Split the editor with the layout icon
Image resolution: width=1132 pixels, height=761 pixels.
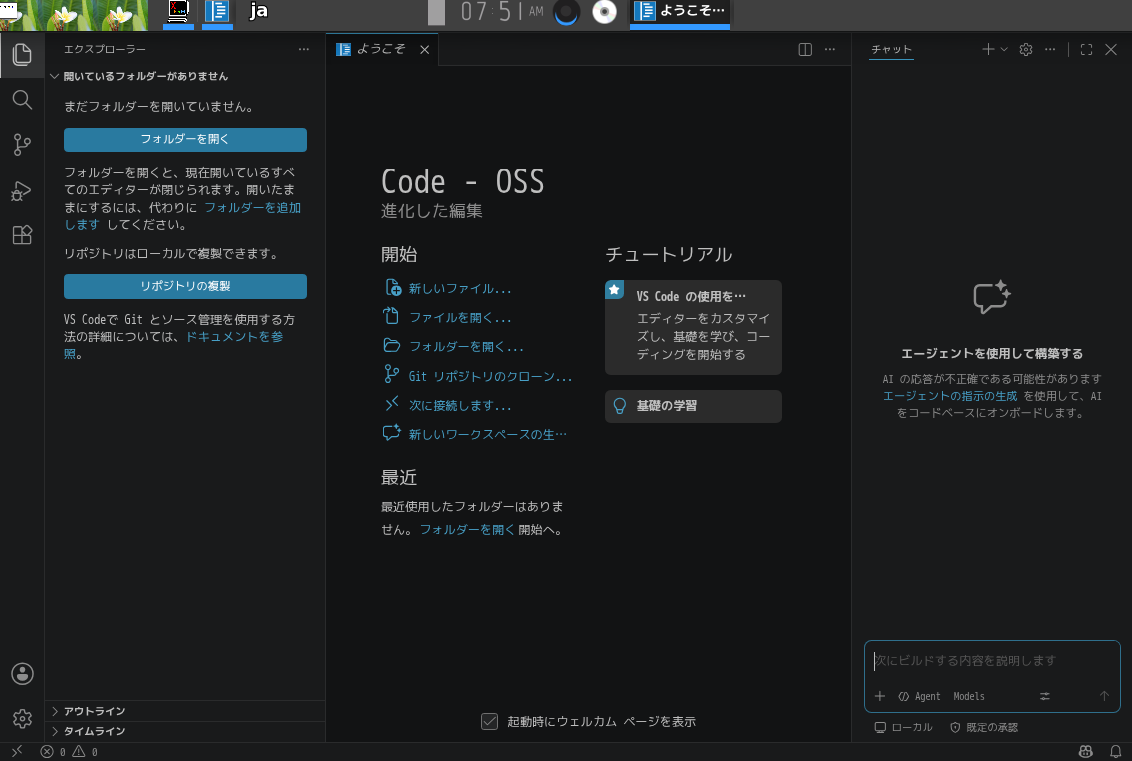(x=805, y=49)
